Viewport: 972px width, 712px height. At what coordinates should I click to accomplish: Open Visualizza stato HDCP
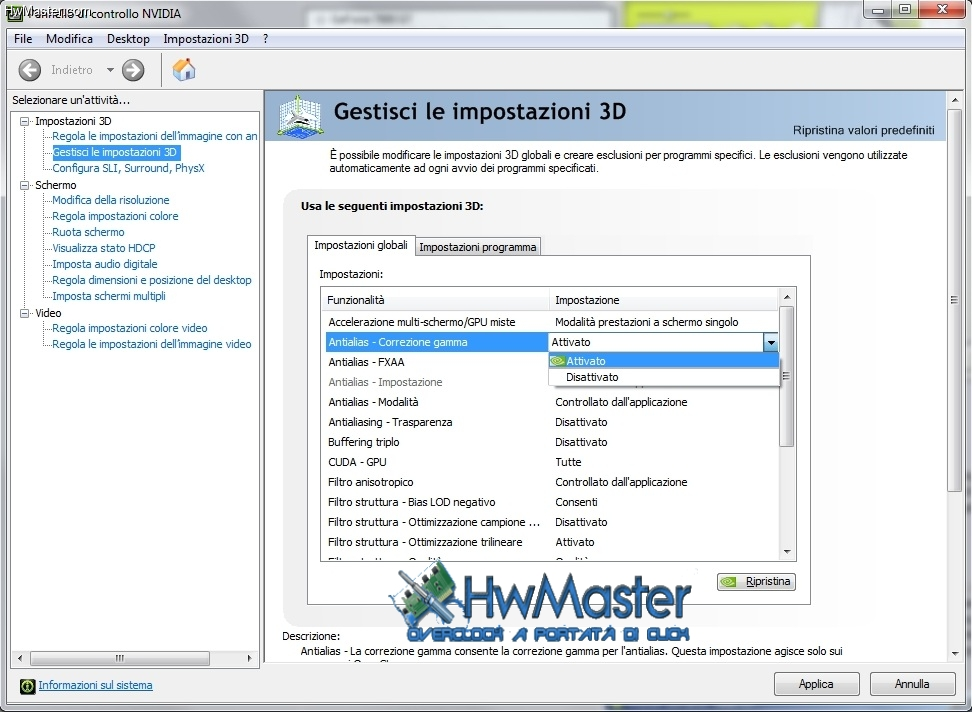coord(104,248)
